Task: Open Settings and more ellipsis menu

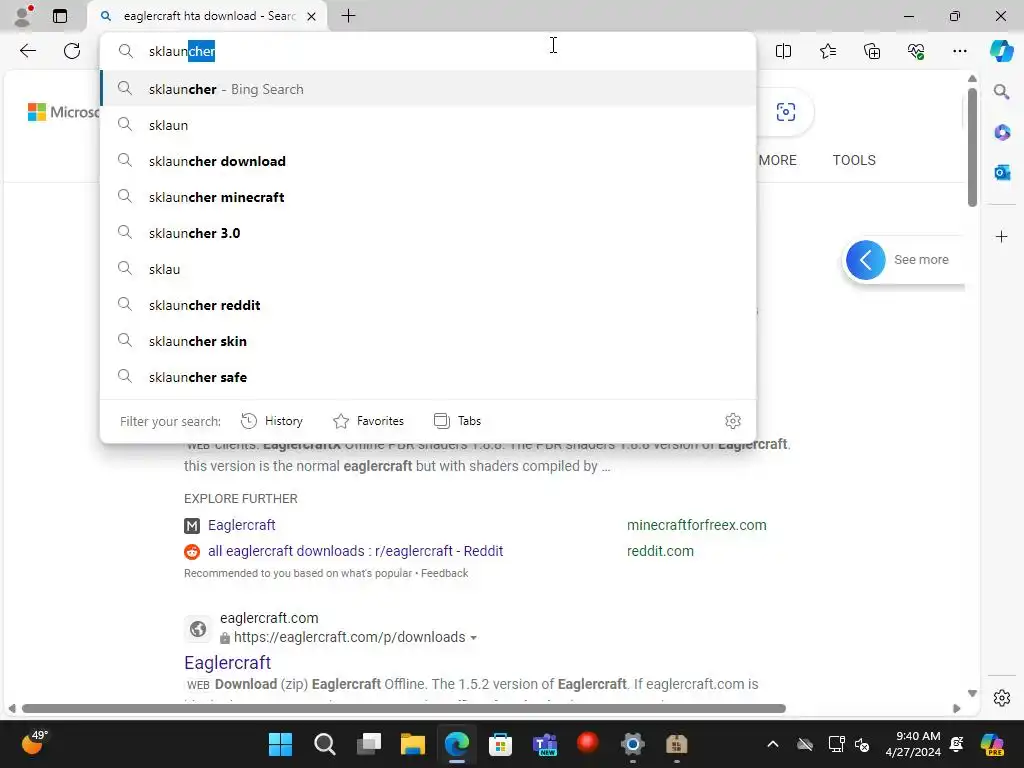Action: (x=959, y=51)
